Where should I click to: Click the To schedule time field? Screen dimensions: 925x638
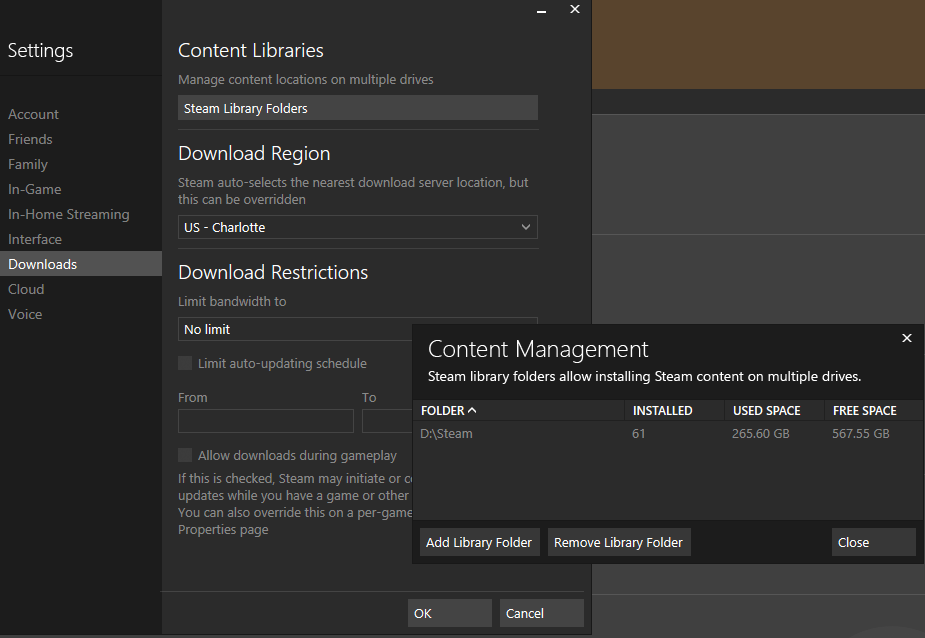[387, 421]
